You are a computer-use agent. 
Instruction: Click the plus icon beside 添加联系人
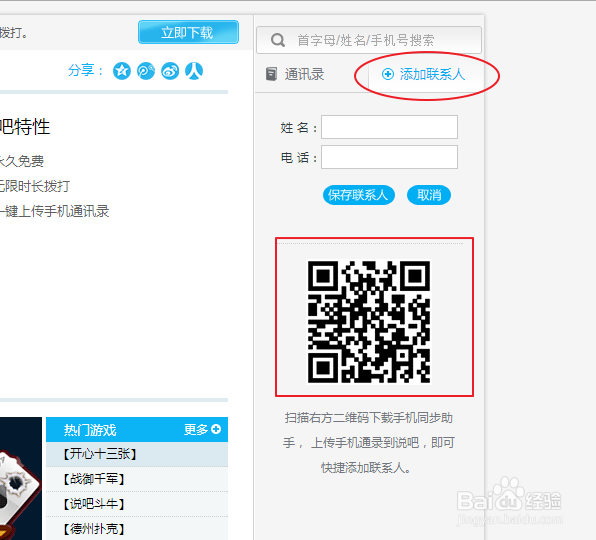387,74
